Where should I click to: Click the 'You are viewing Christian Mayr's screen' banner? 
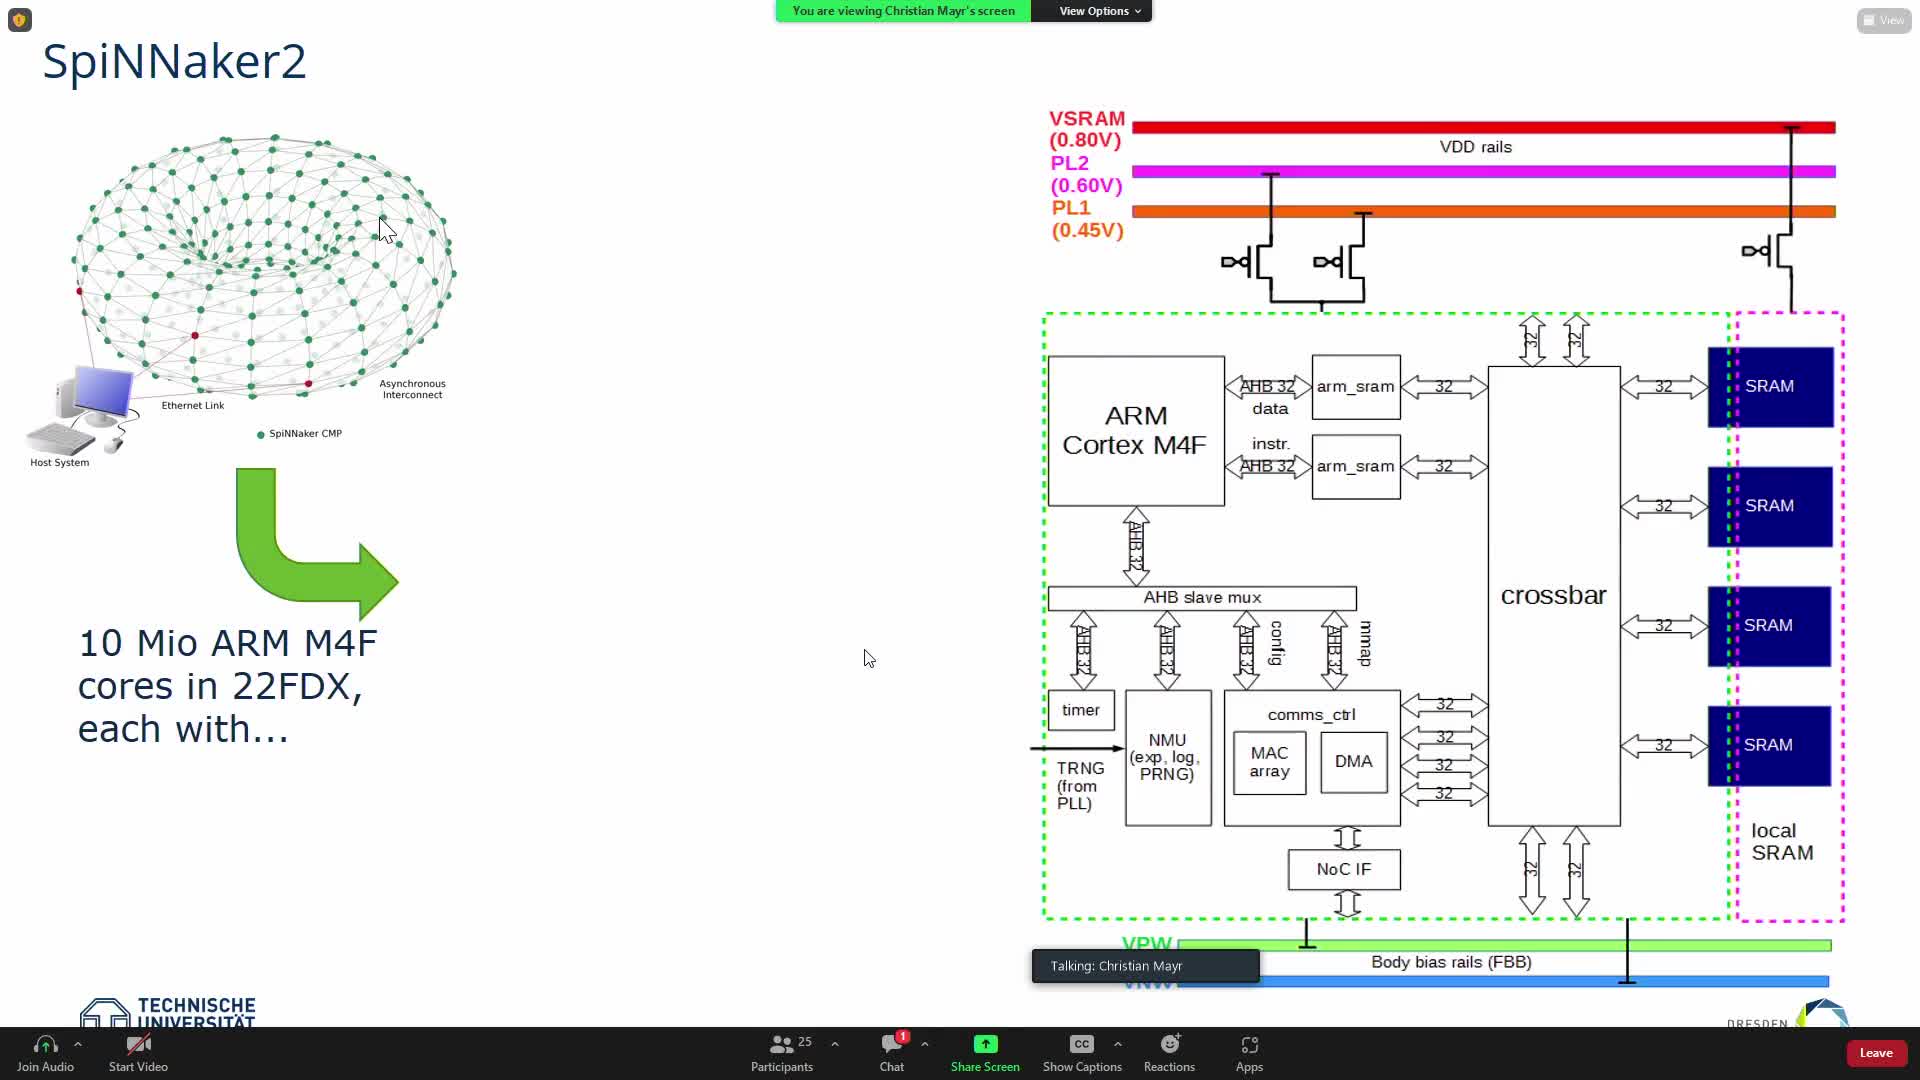click(903, 11)
